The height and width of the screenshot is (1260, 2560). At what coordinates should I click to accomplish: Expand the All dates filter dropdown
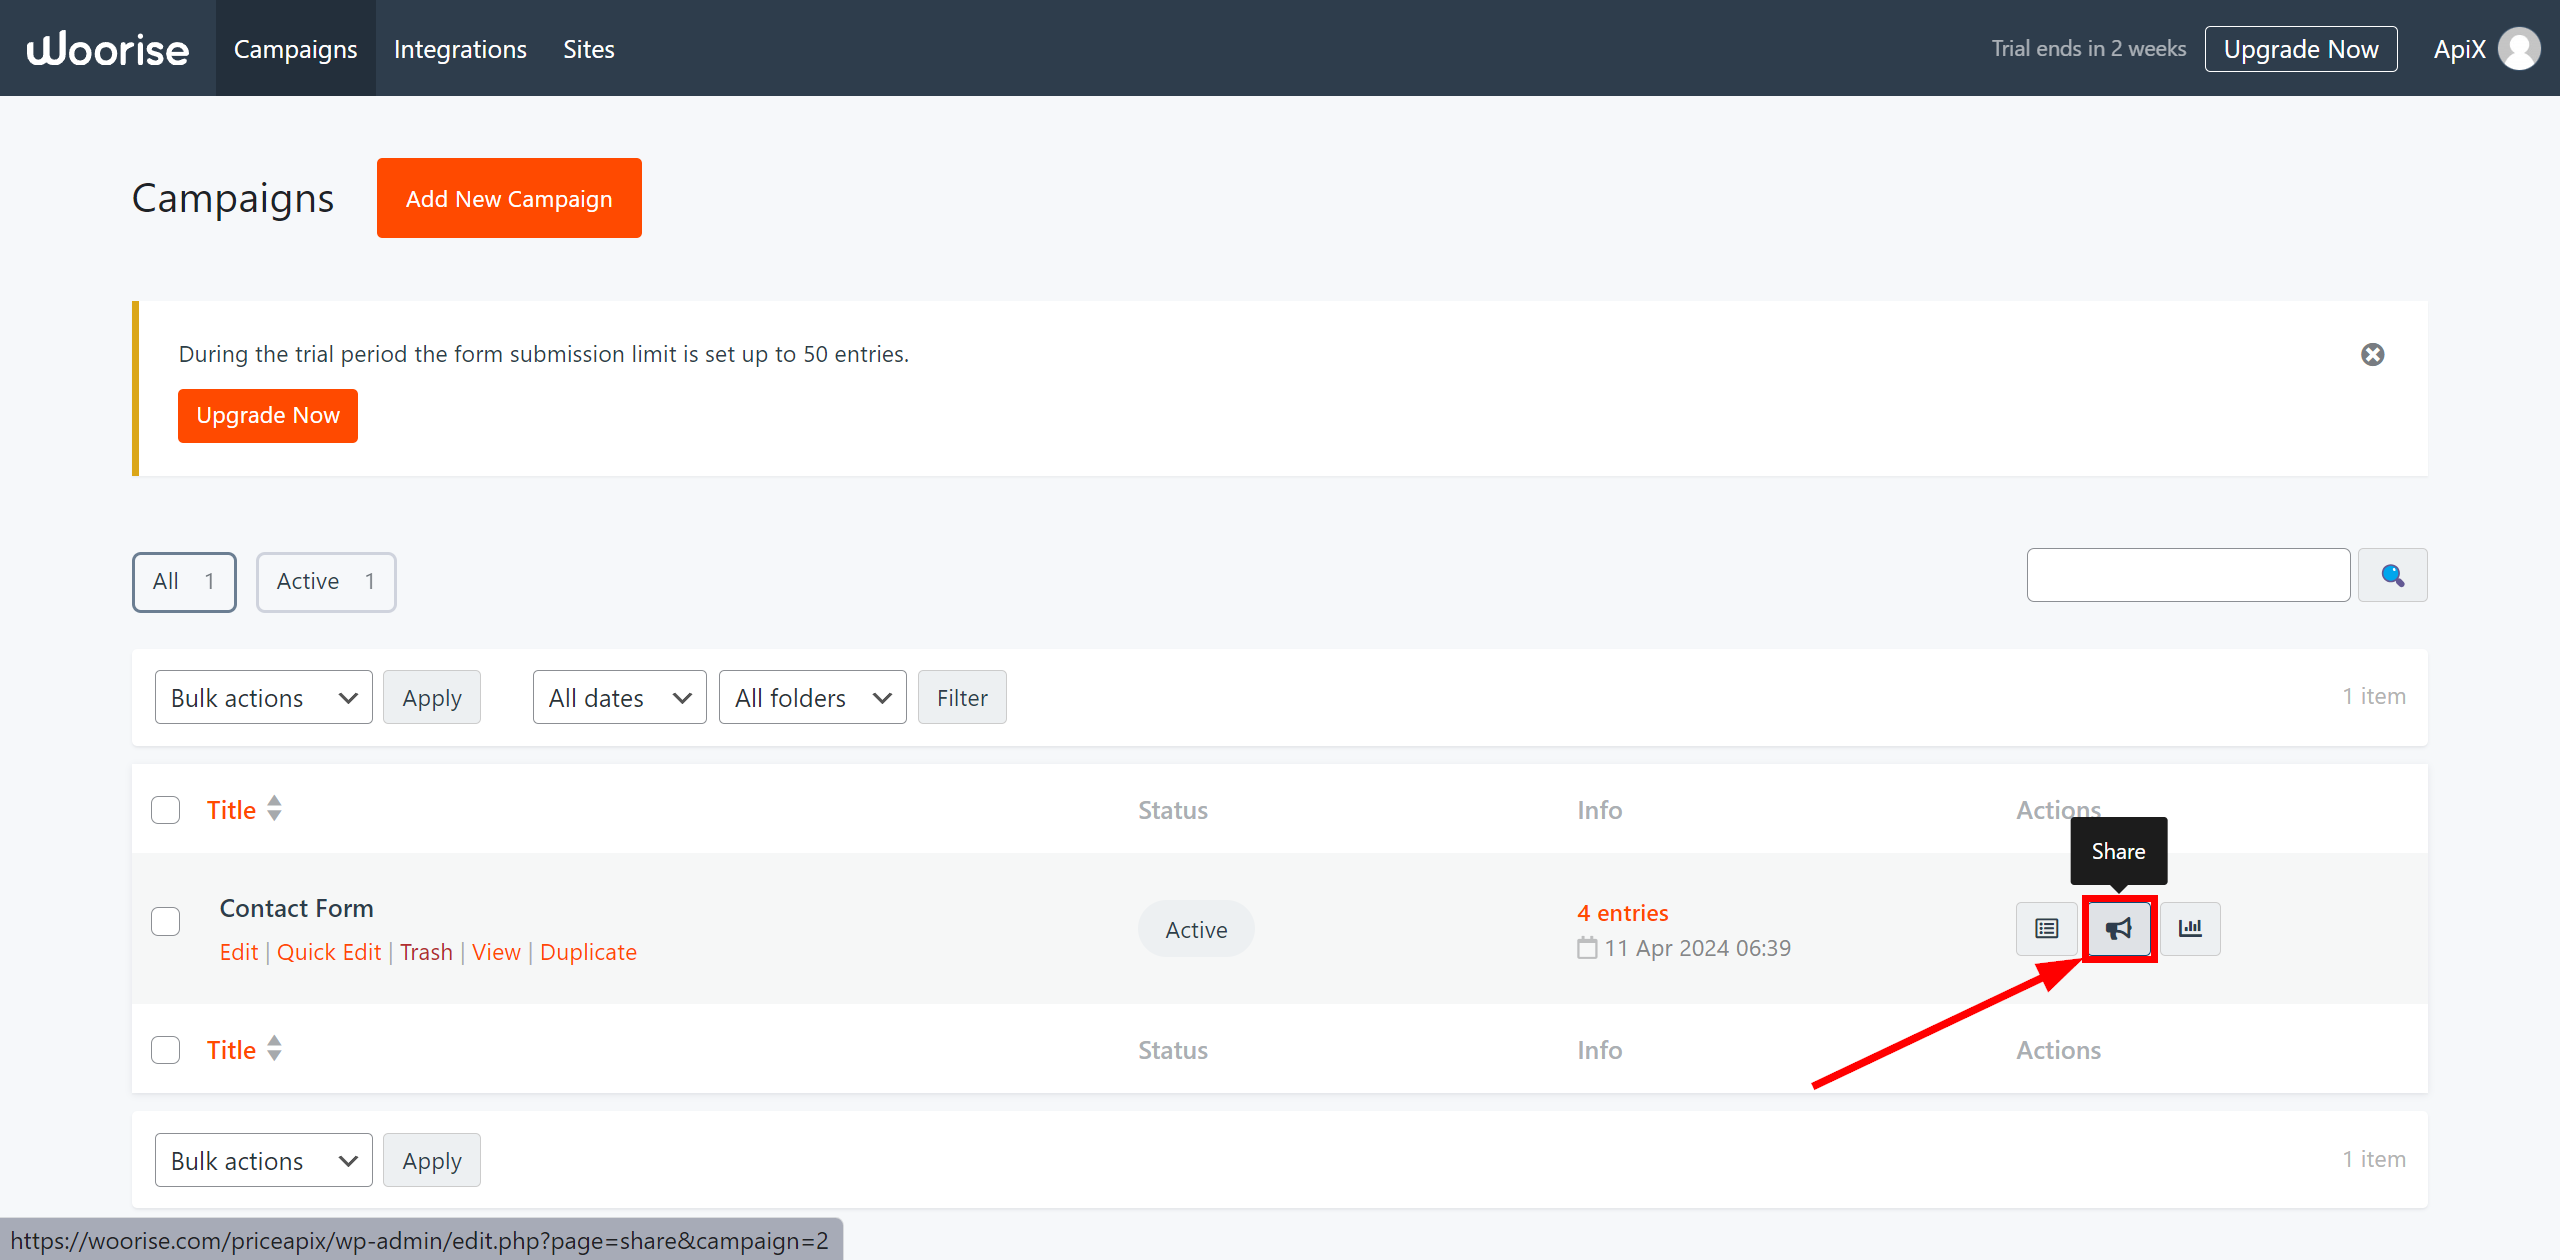(x=617, y=697)
